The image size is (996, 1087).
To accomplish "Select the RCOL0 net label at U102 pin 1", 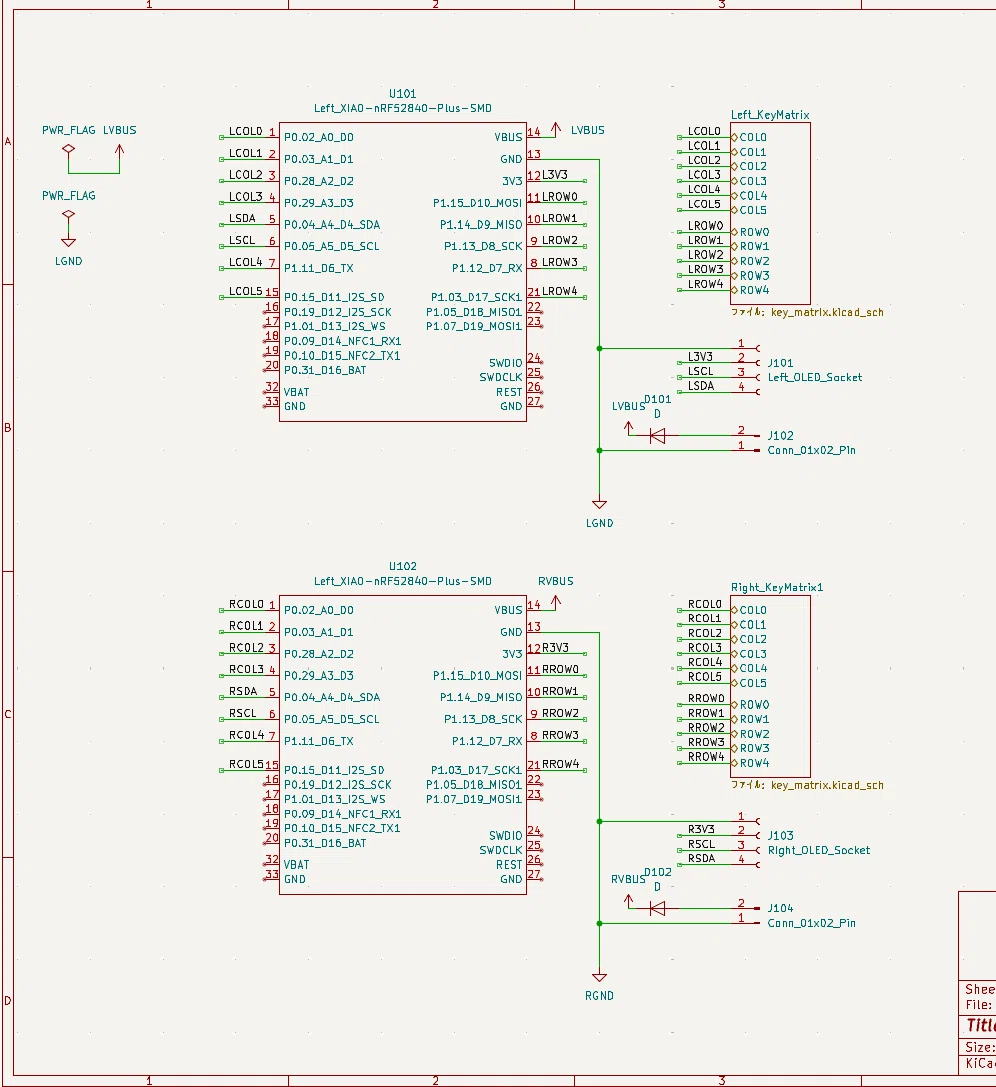I will (247, 605).
